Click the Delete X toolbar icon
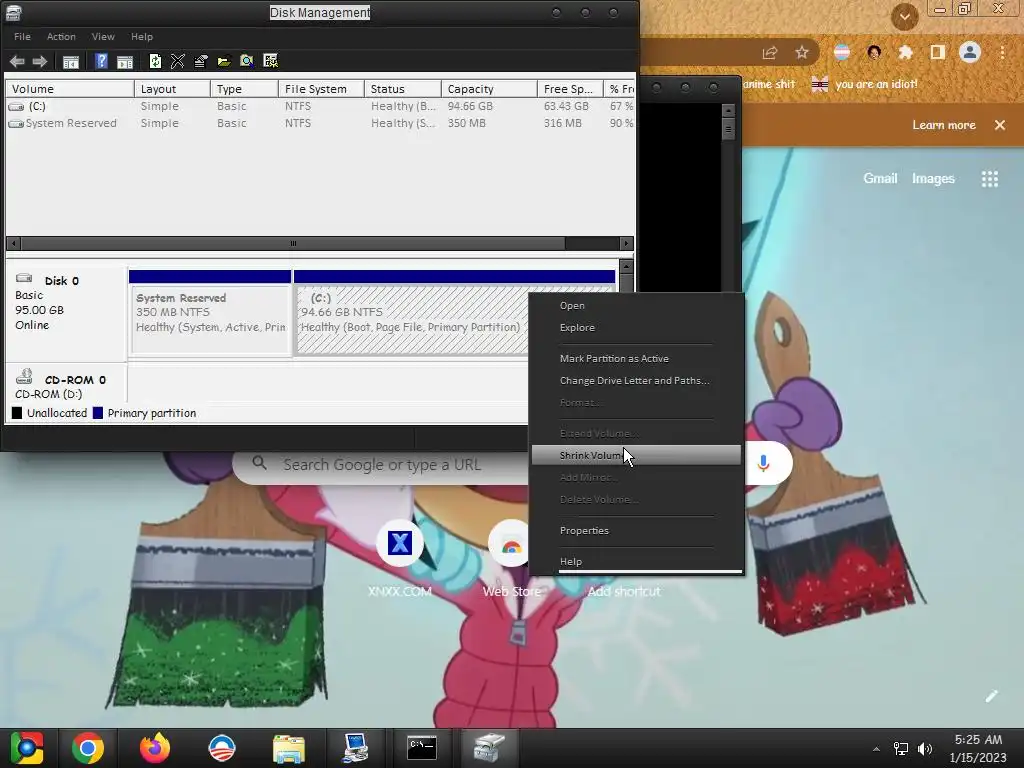Screen dimensions: 1024x768 point(178,61)
